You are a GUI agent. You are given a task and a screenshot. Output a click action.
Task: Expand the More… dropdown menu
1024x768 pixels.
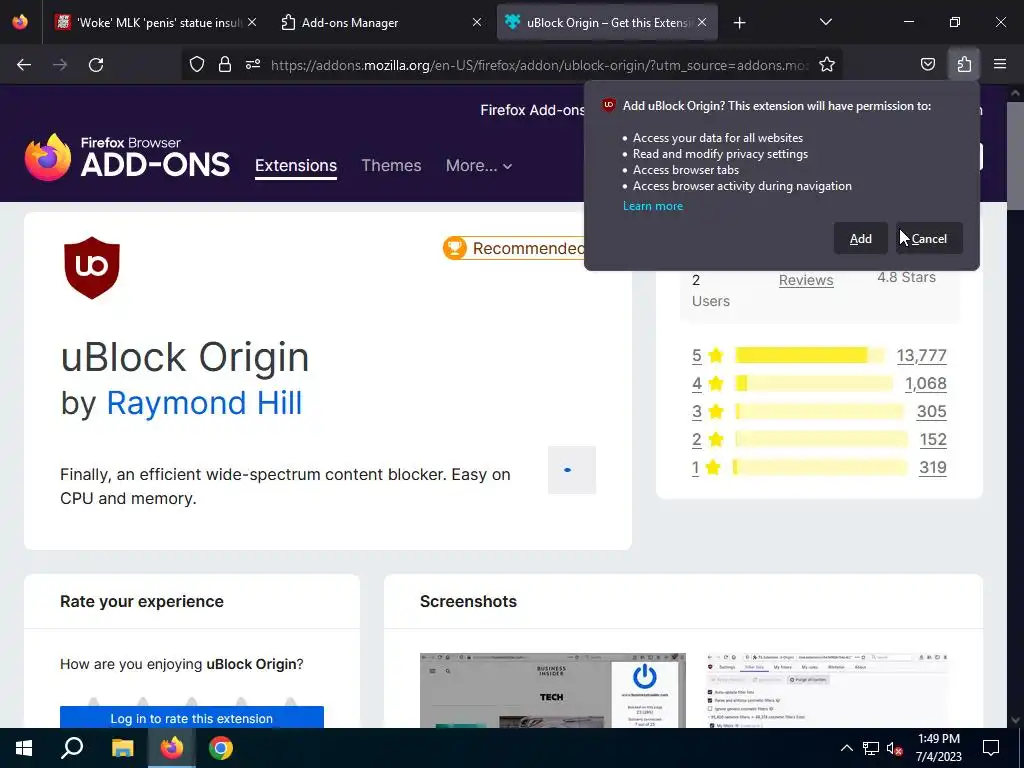[x=479, y=165]
